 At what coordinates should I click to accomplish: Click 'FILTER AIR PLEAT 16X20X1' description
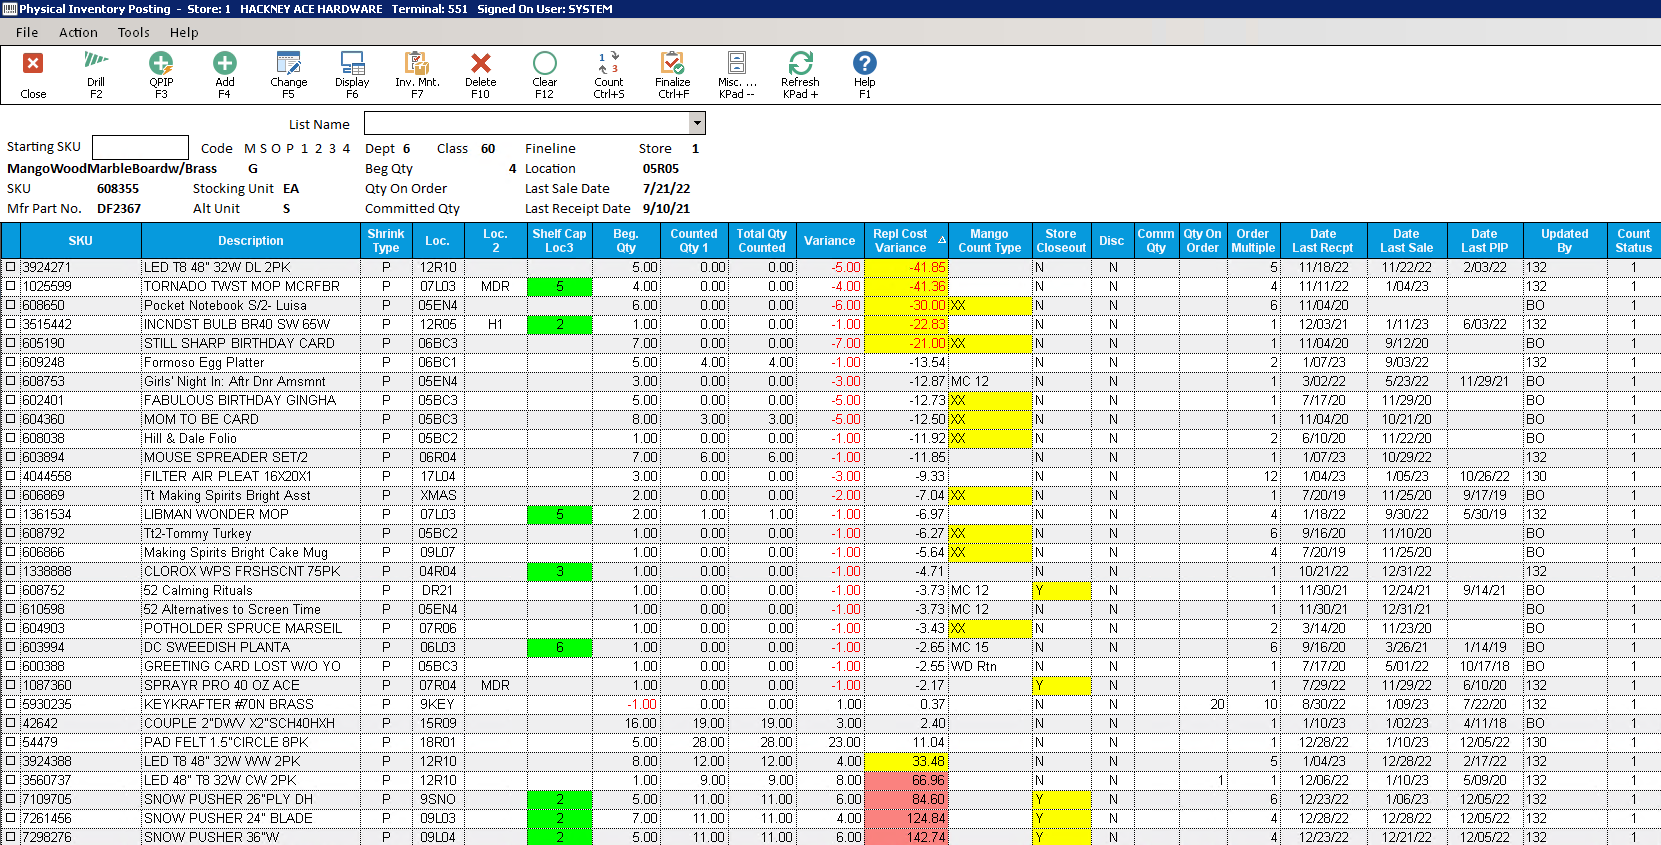point(228,476)
